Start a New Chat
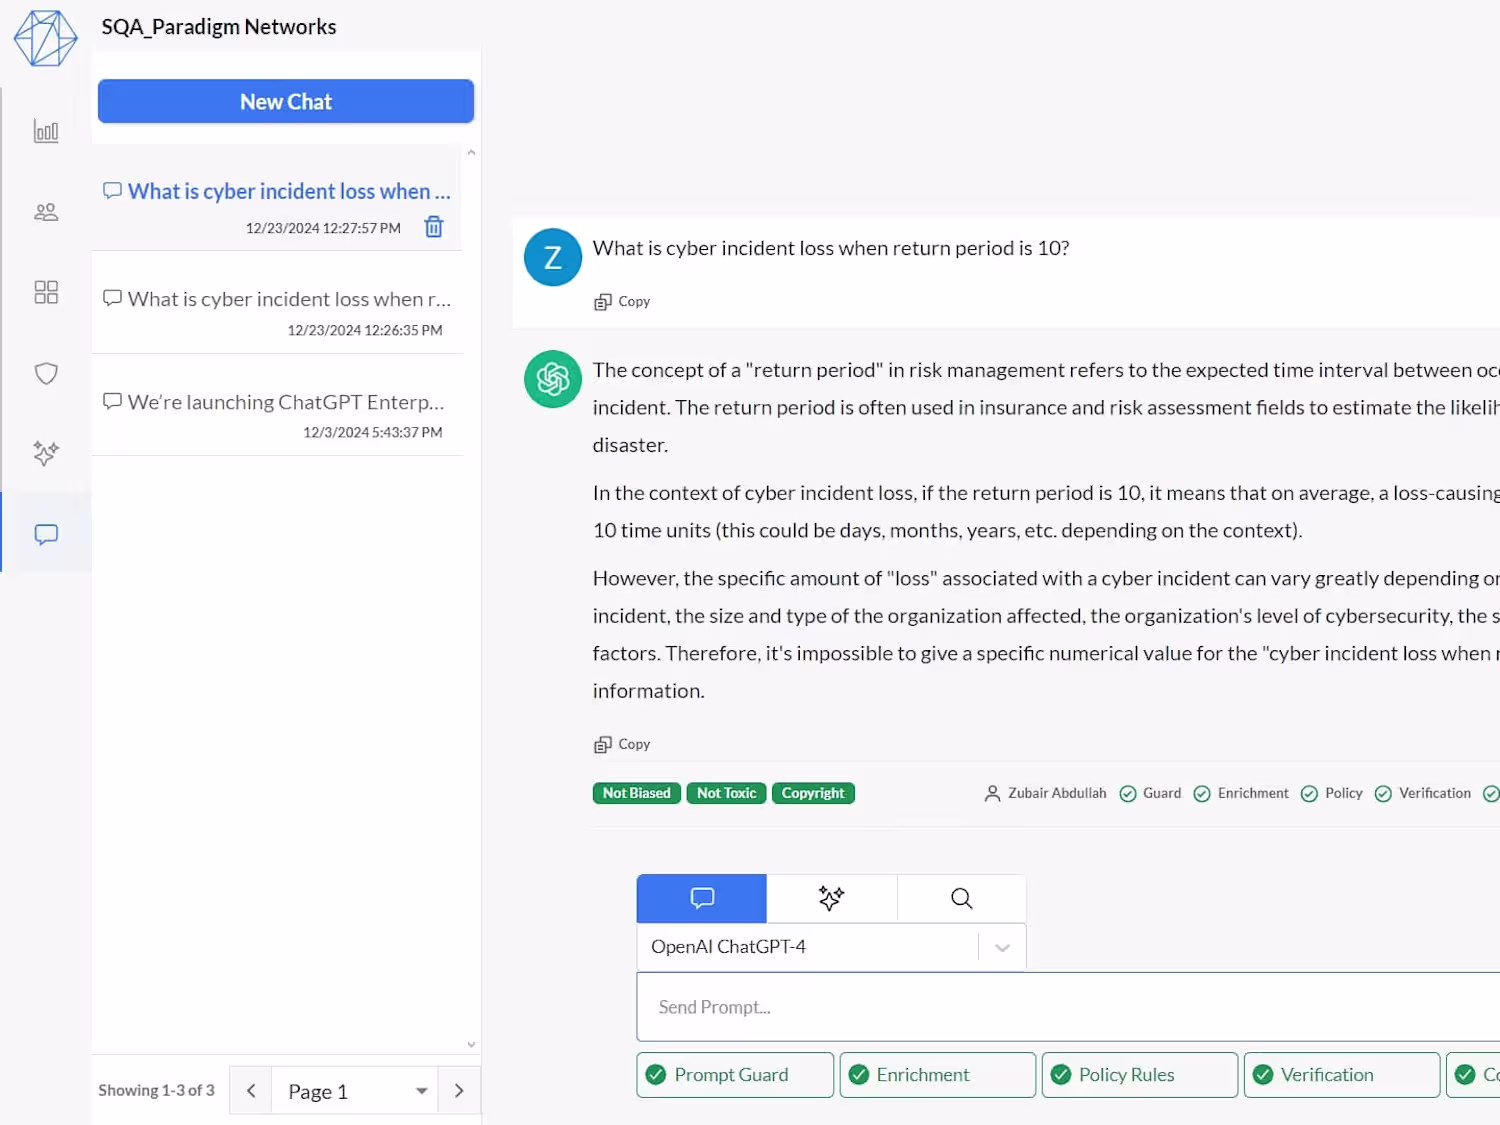Image resolution: width=1500 pixels, height=1125 pixels. coord(286,101)
